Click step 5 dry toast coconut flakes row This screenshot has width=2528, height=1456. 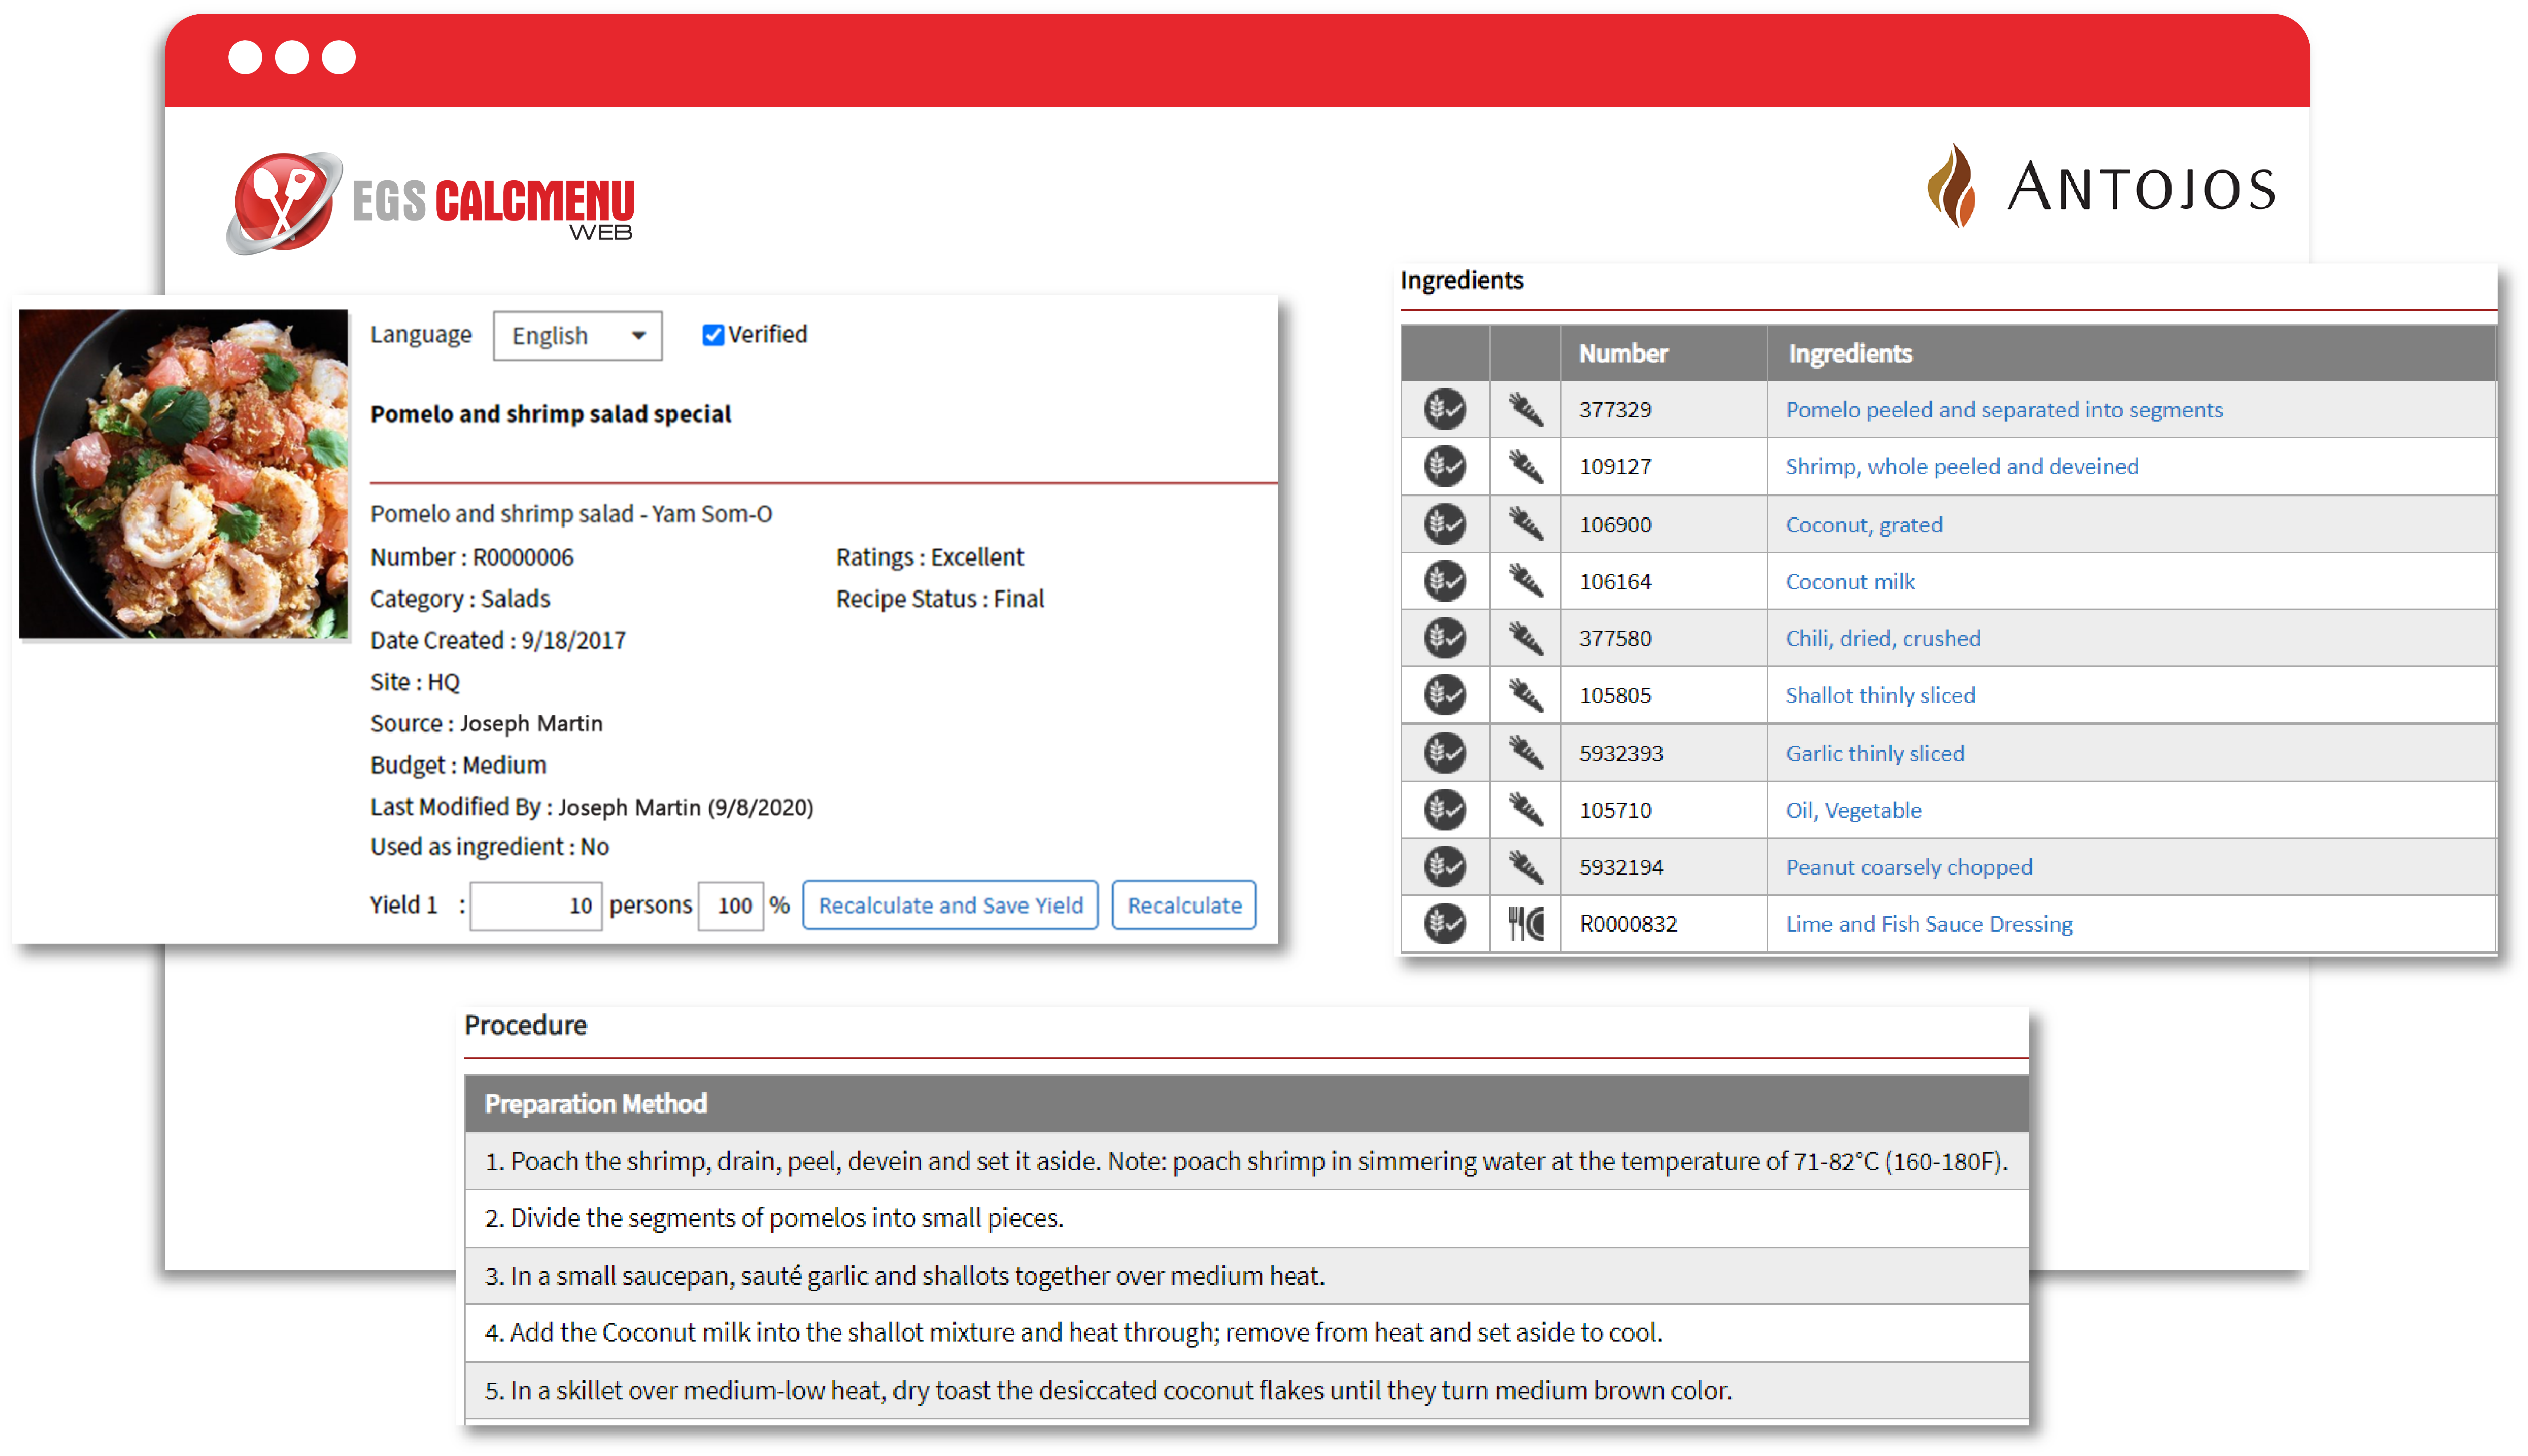pyautogui.click(x=1246, y=1390)
